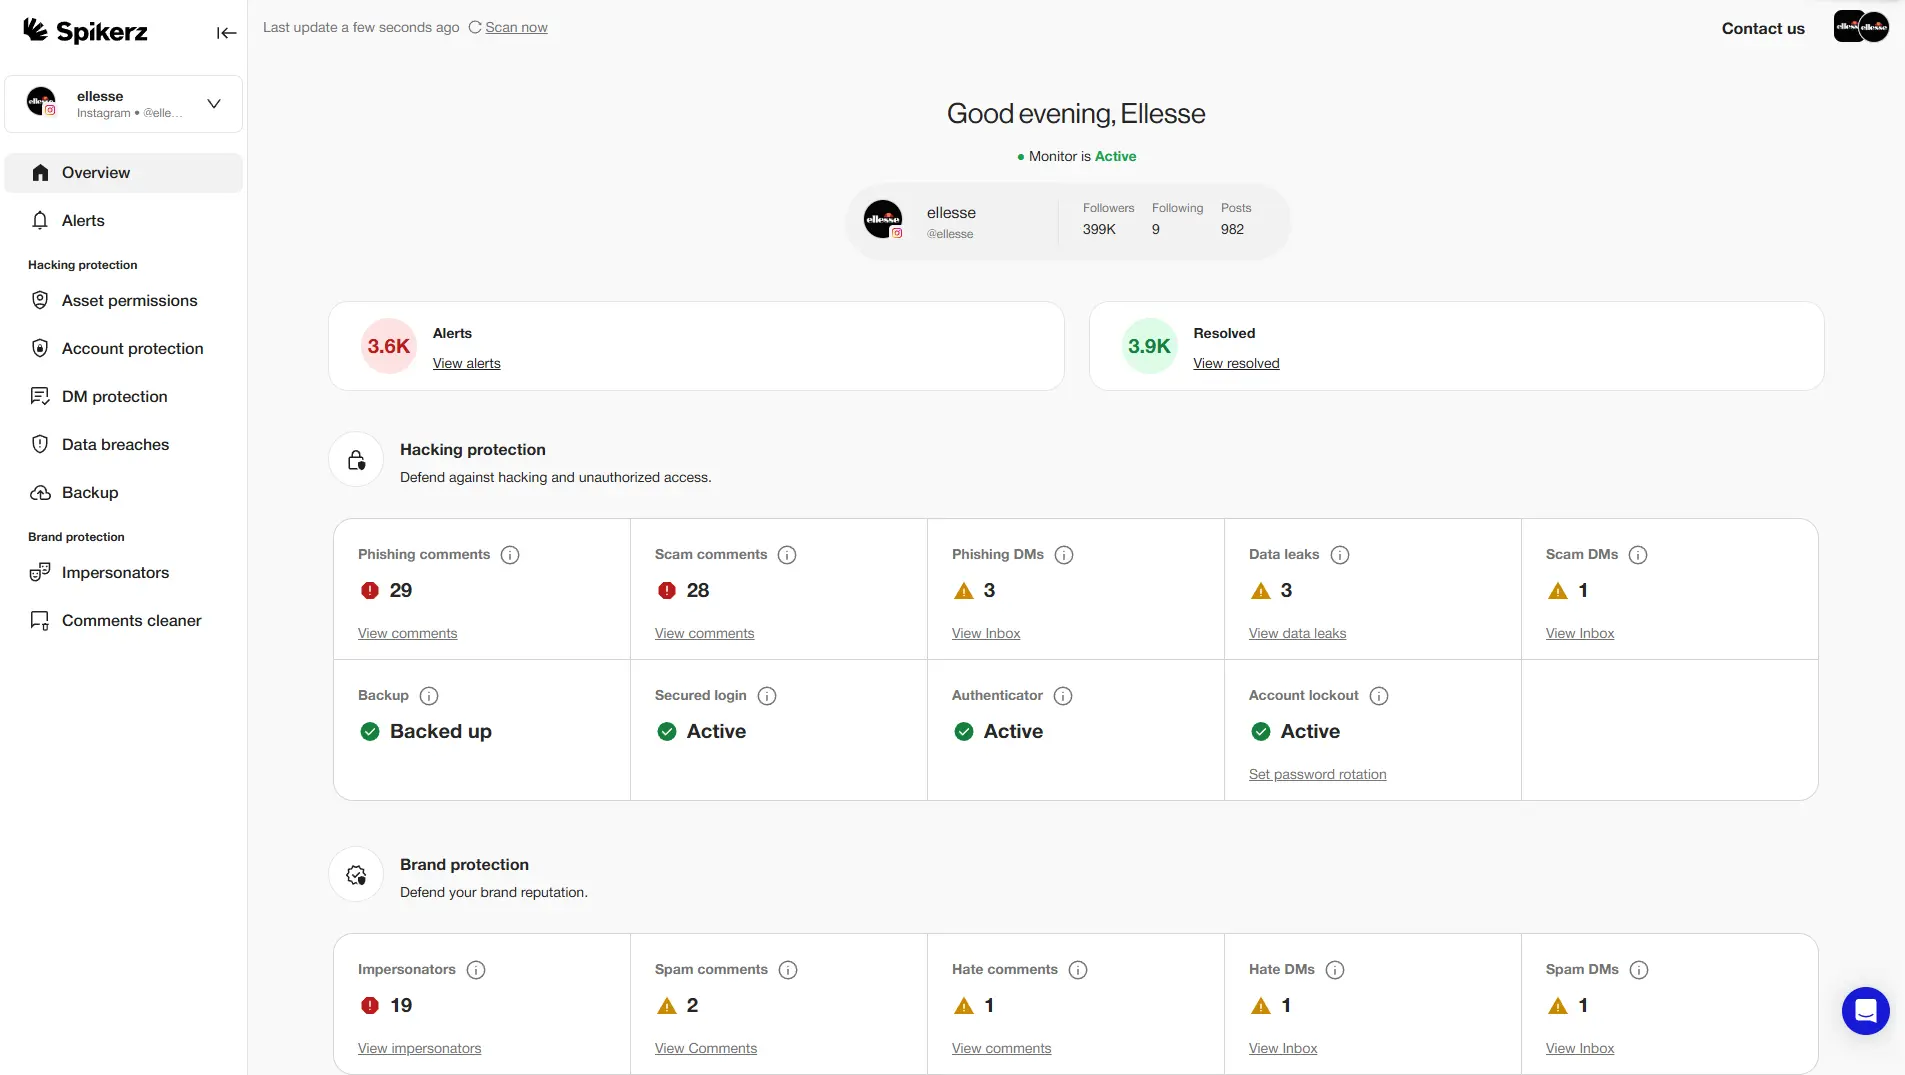The image size is (1905, 1075).
Task: Open the user avatar menu top right
Action: click(x=1861, y=27)
